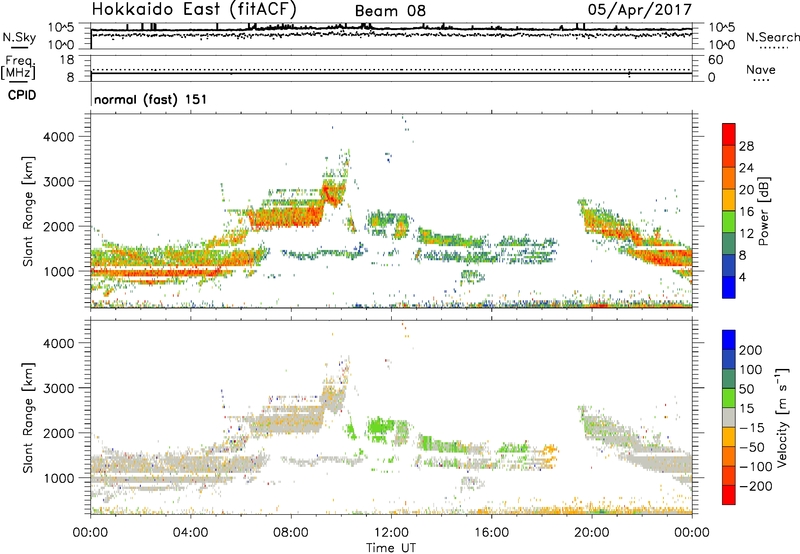The image size is (800, 554).
Task: Click the "24" label on the power colorbar
Action: point(746,168)
